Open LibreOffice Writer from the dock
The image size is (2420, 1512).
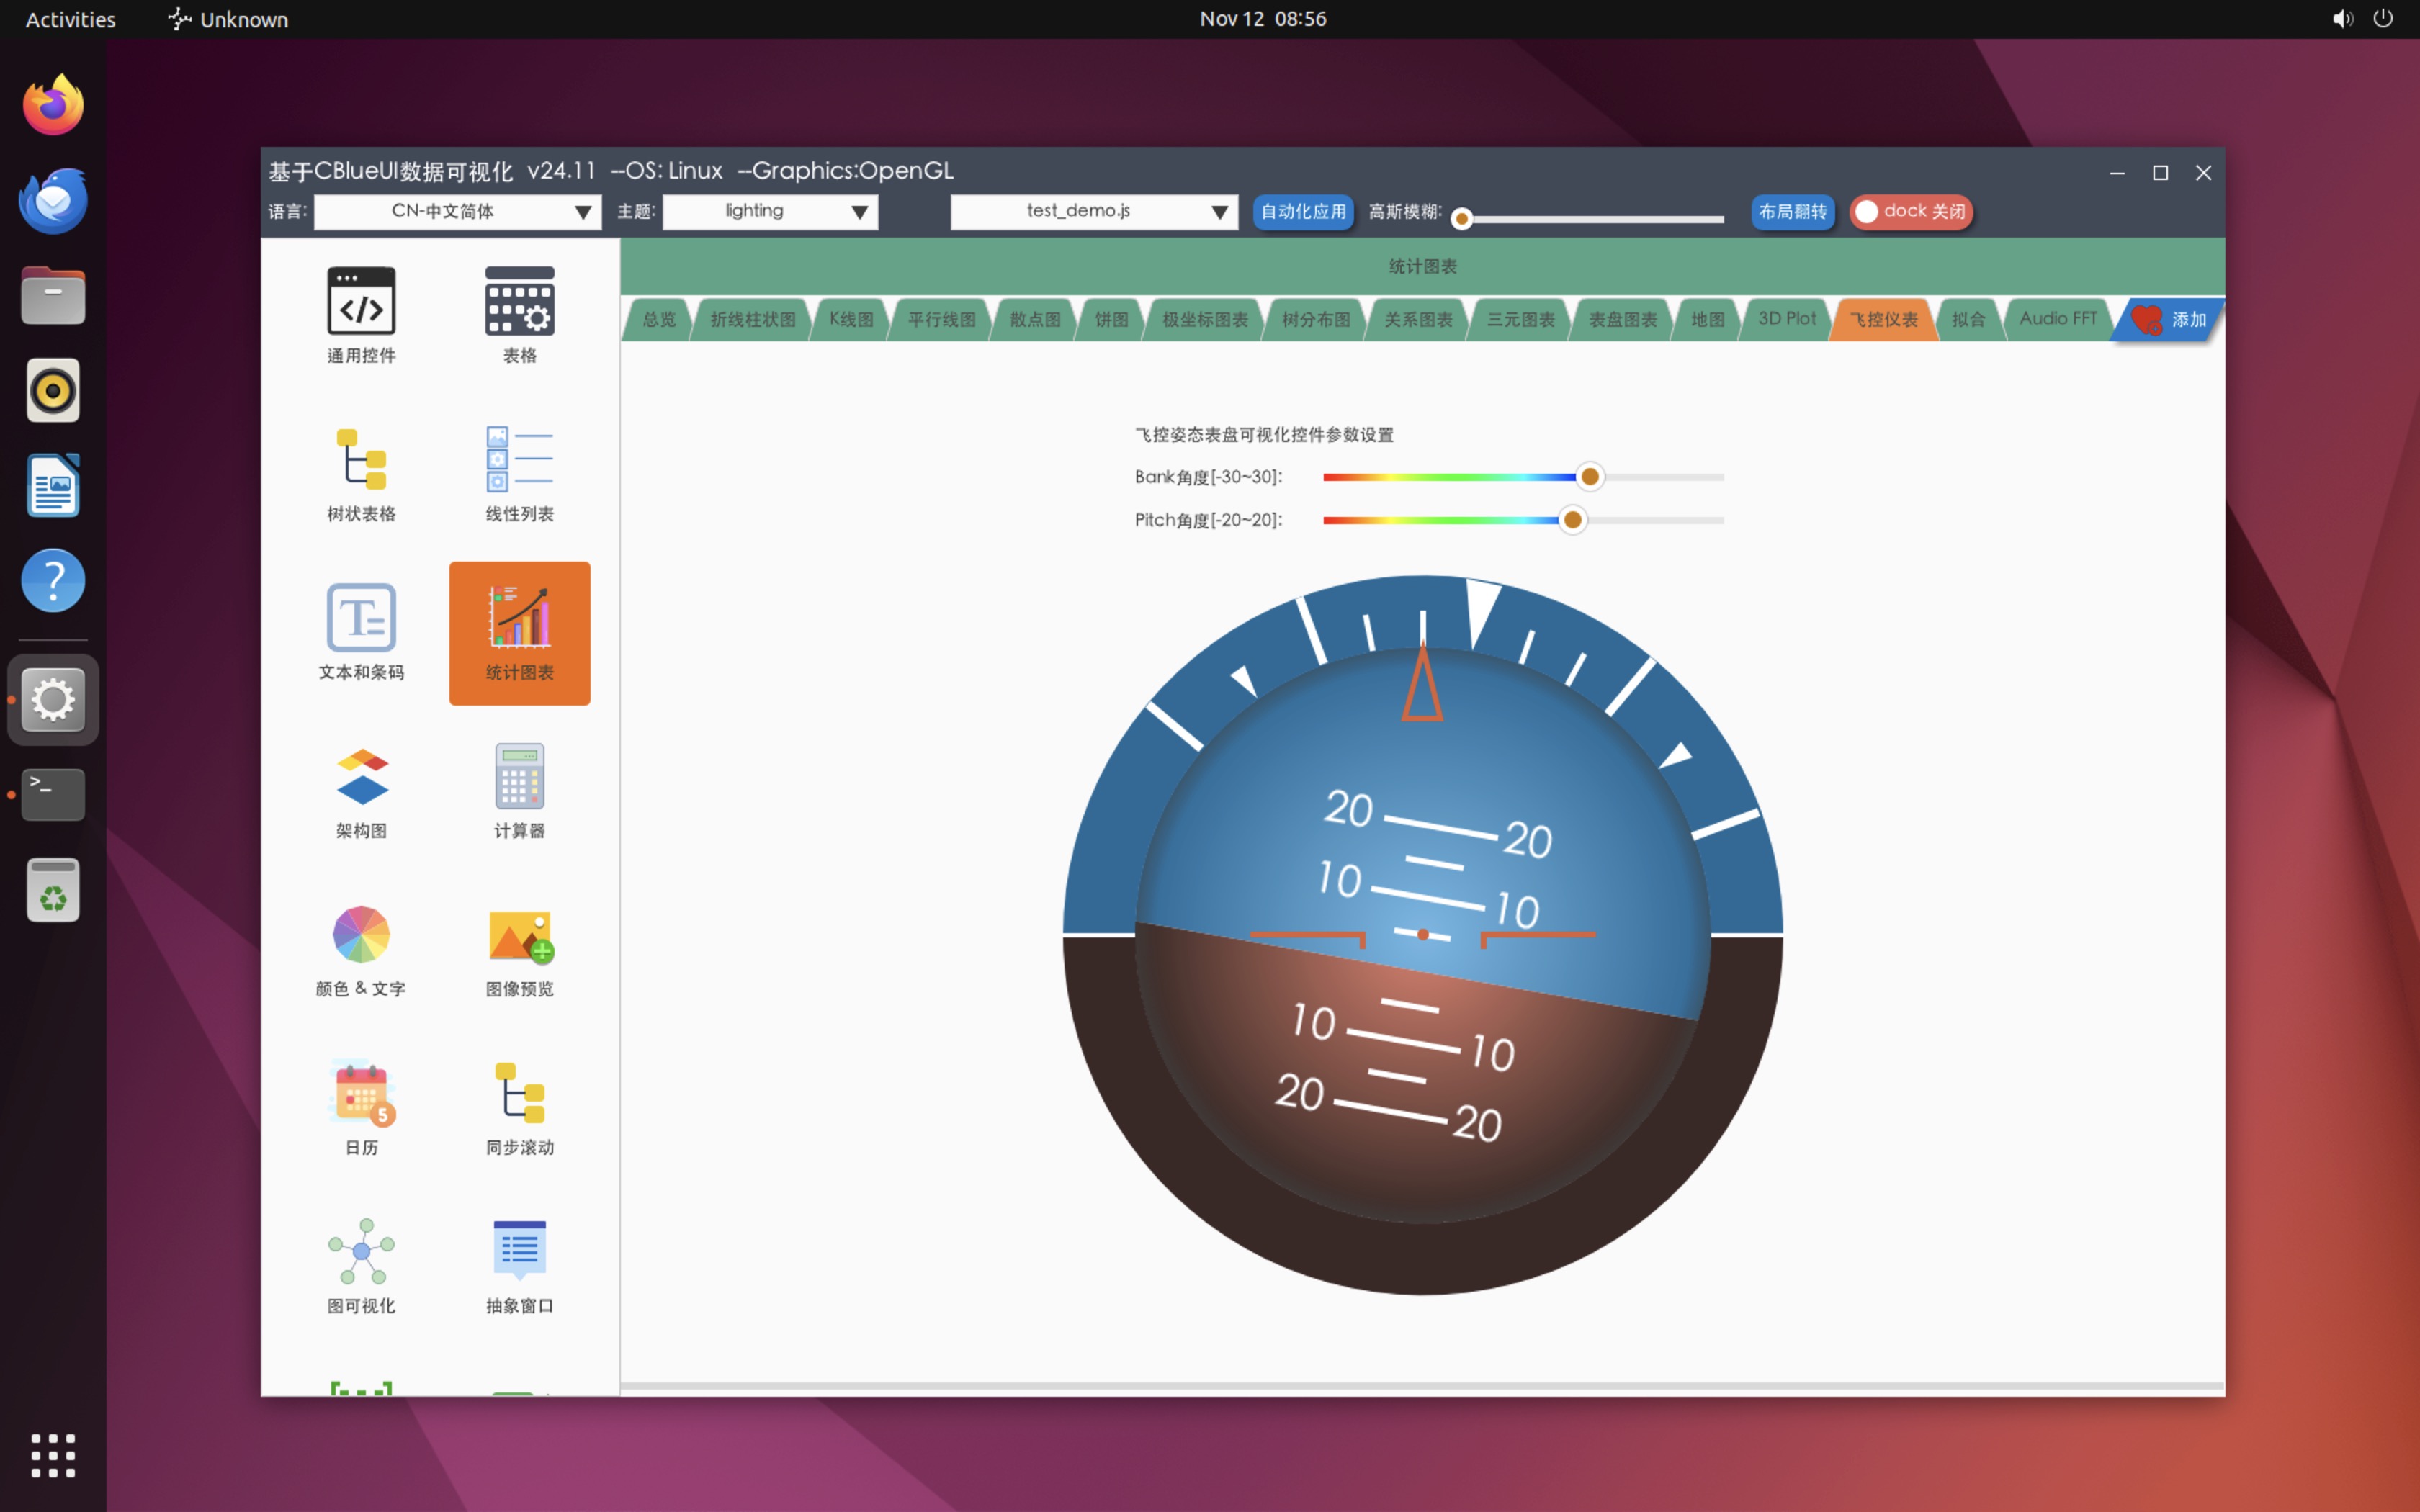tap(53, 485)
